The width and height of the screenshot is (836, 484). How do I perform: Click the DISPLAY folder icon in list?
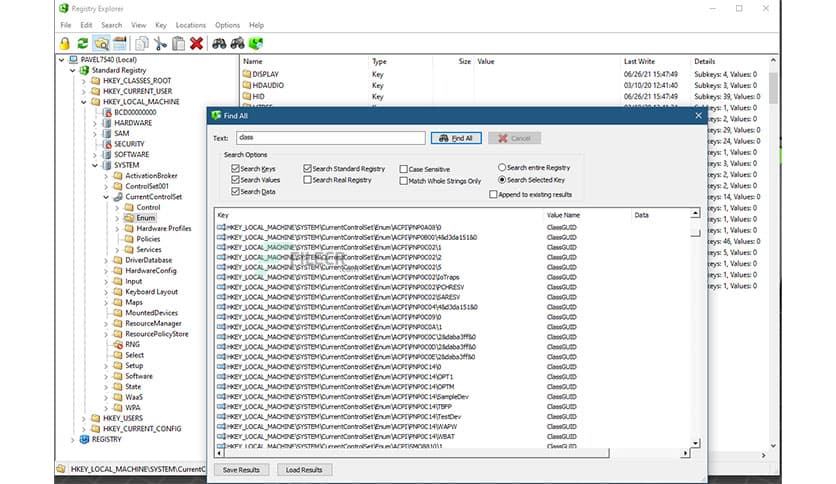click(246, 74)
